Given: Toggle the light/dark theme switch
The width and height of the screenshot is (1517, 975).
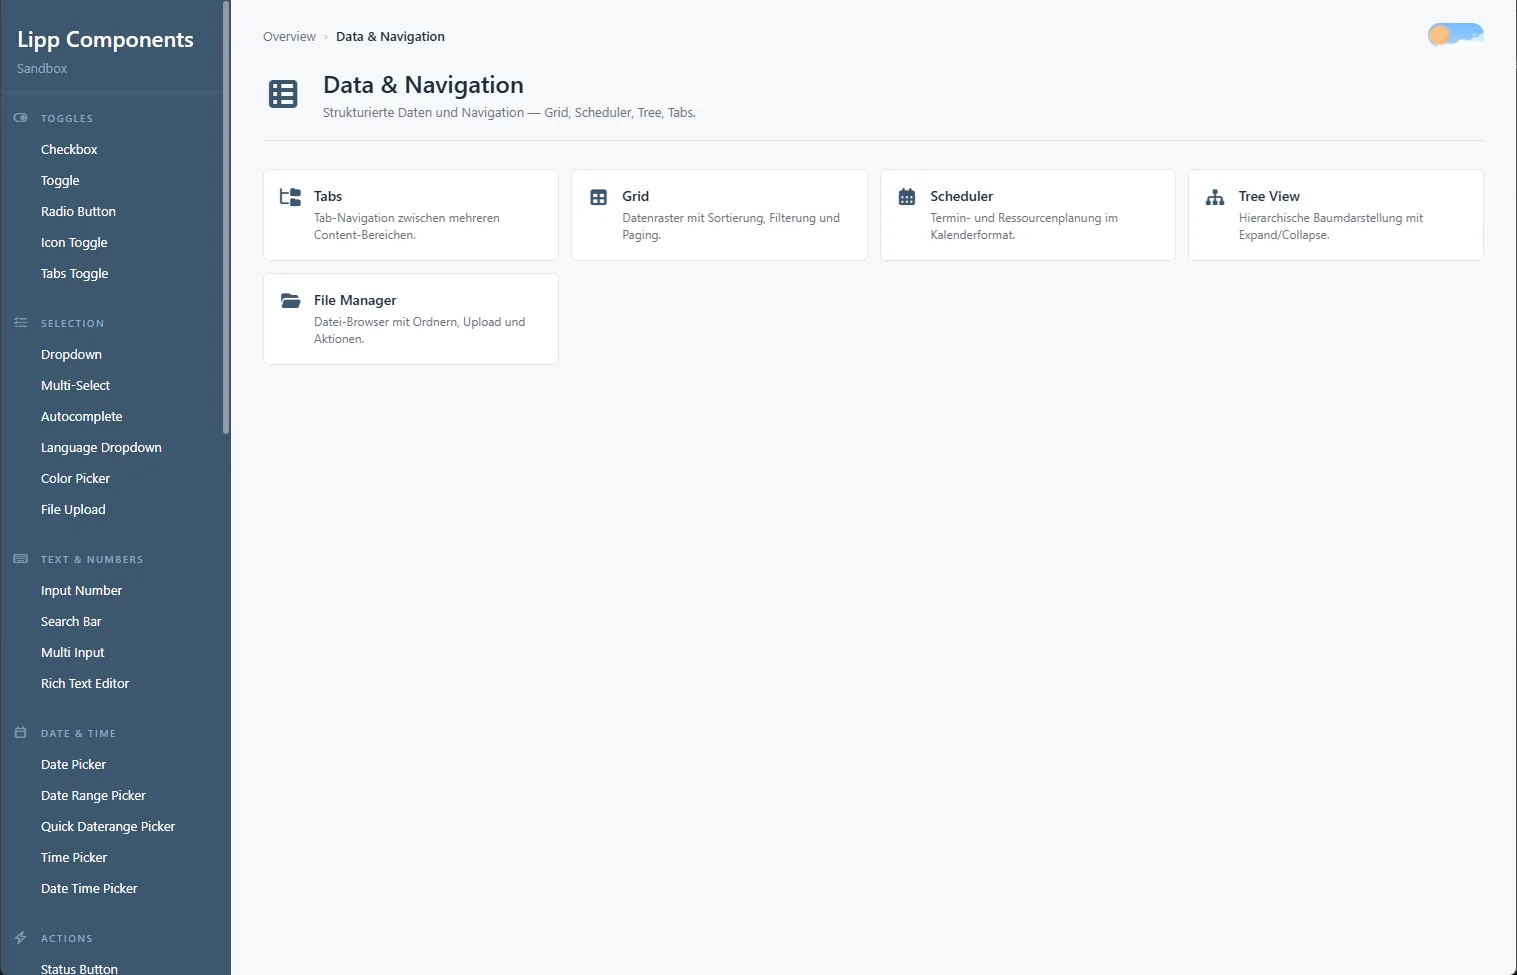Looking at the screenshot, I should [1455, 36].
